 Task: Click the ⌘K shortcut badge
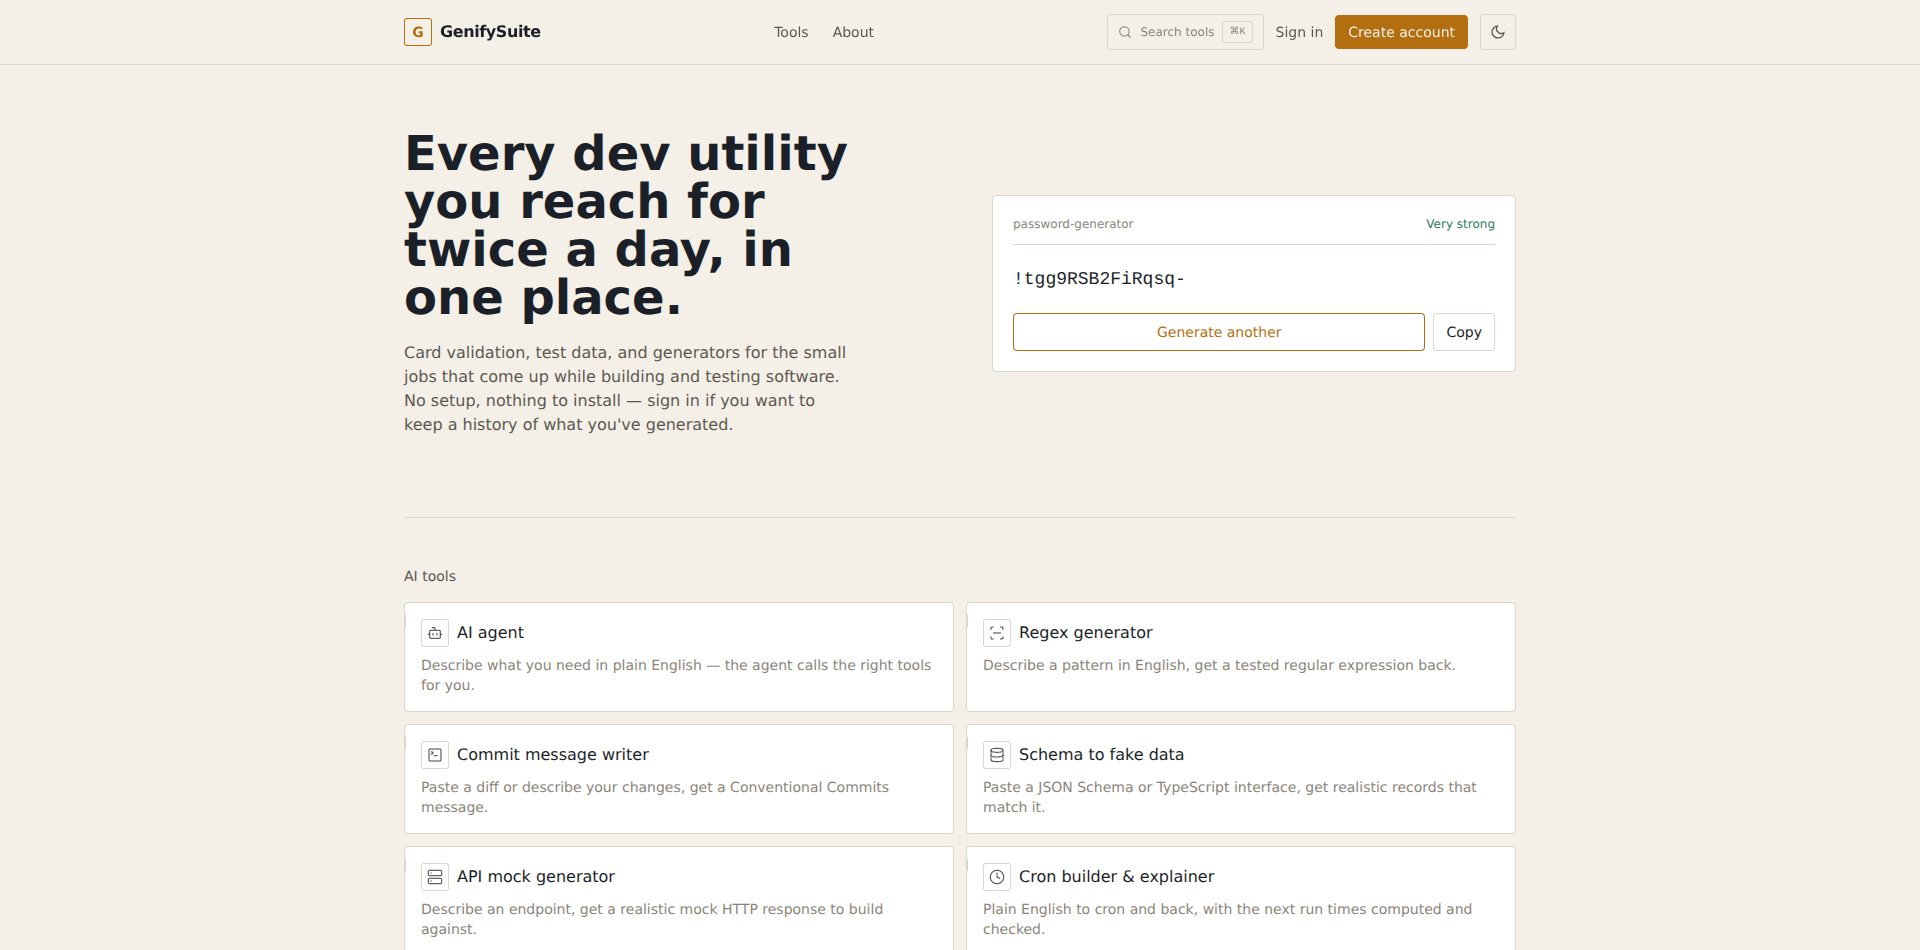coord(1237,32)
